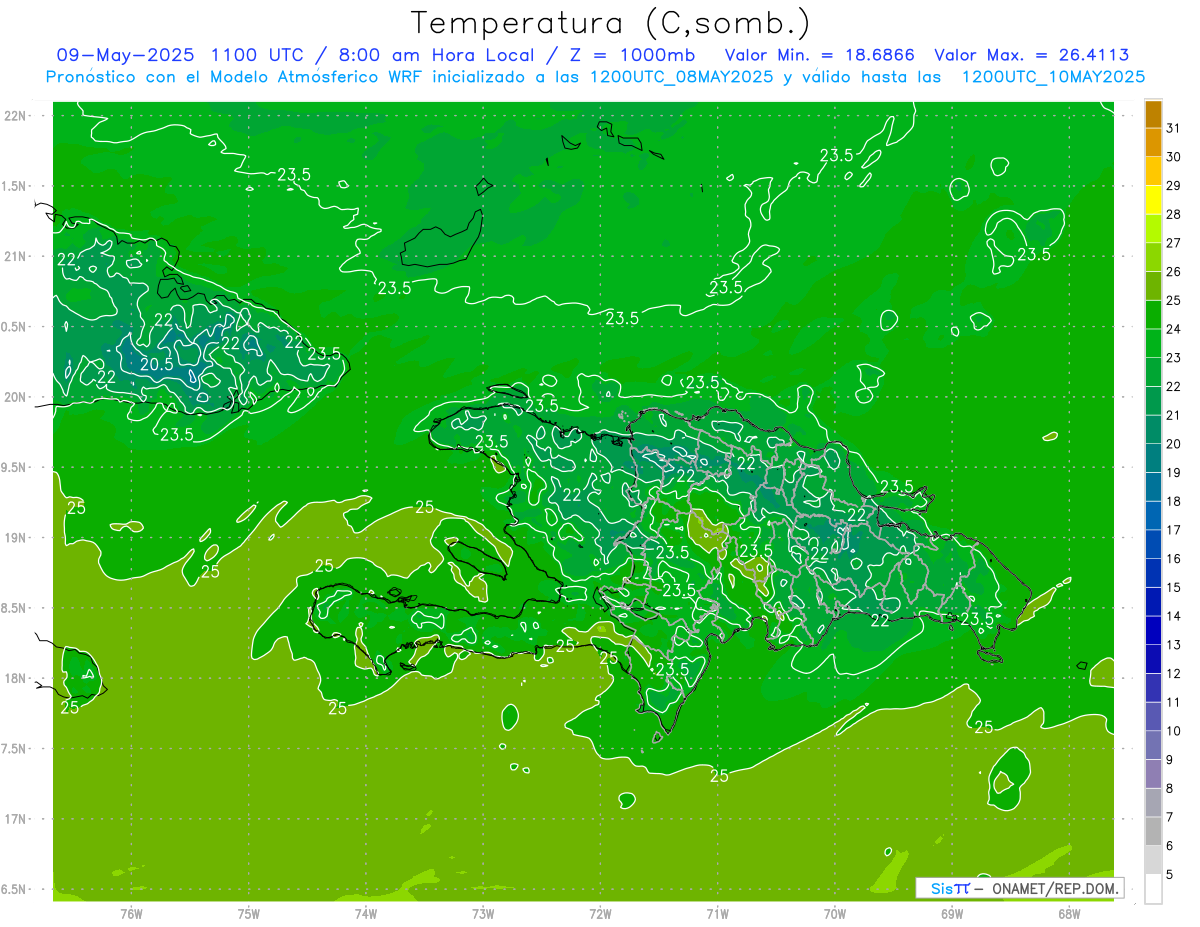Screen dimensions: 1200x927
Task: Click the "17" color scale label
Action: (1173, 530)
